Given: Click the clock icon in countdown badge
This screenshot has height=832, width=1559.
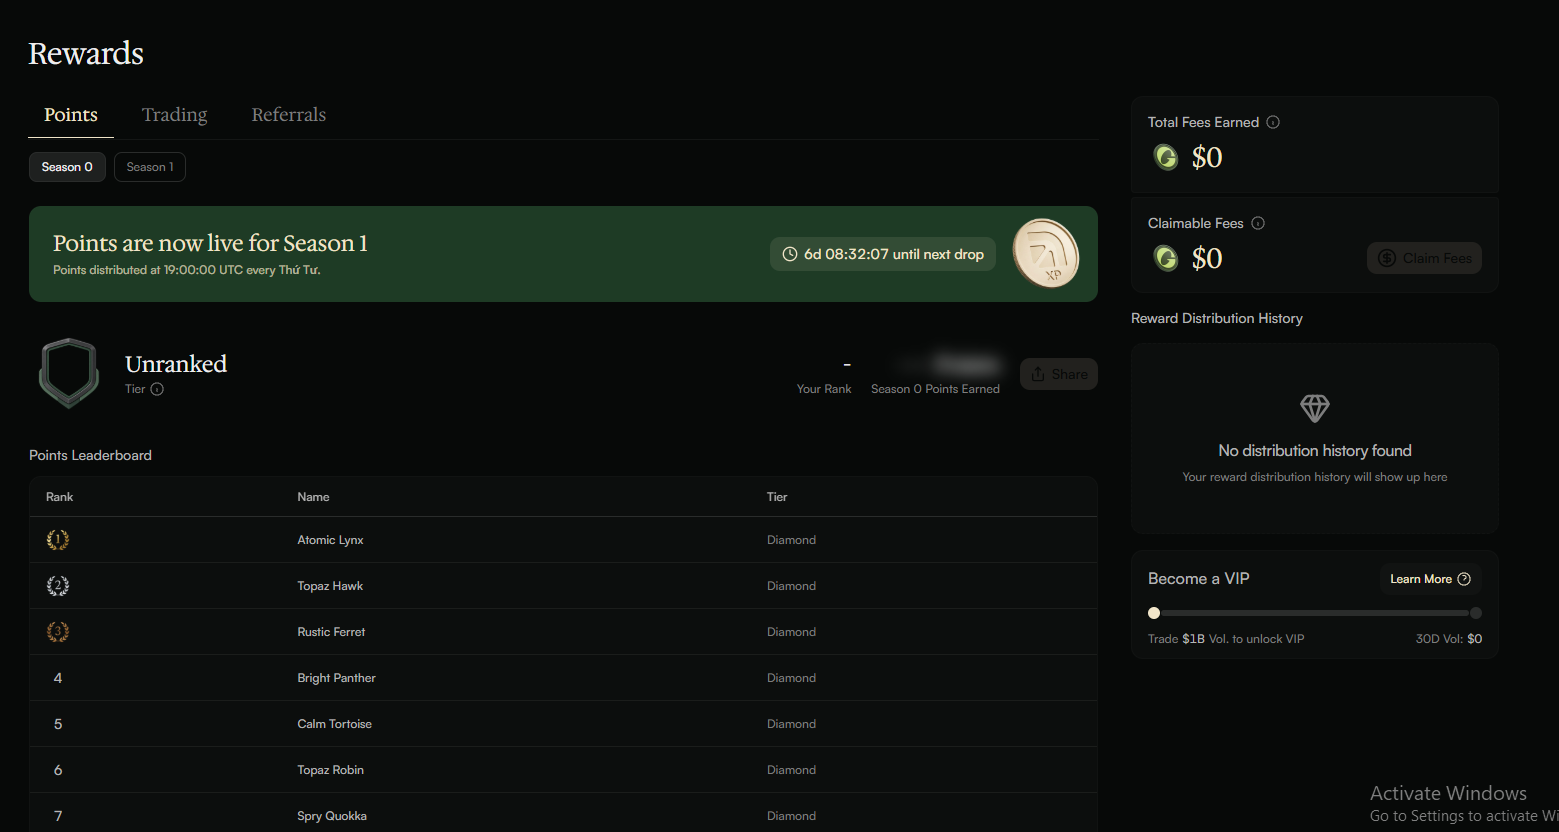Looking at the screenshot, I should coord(789,254).
